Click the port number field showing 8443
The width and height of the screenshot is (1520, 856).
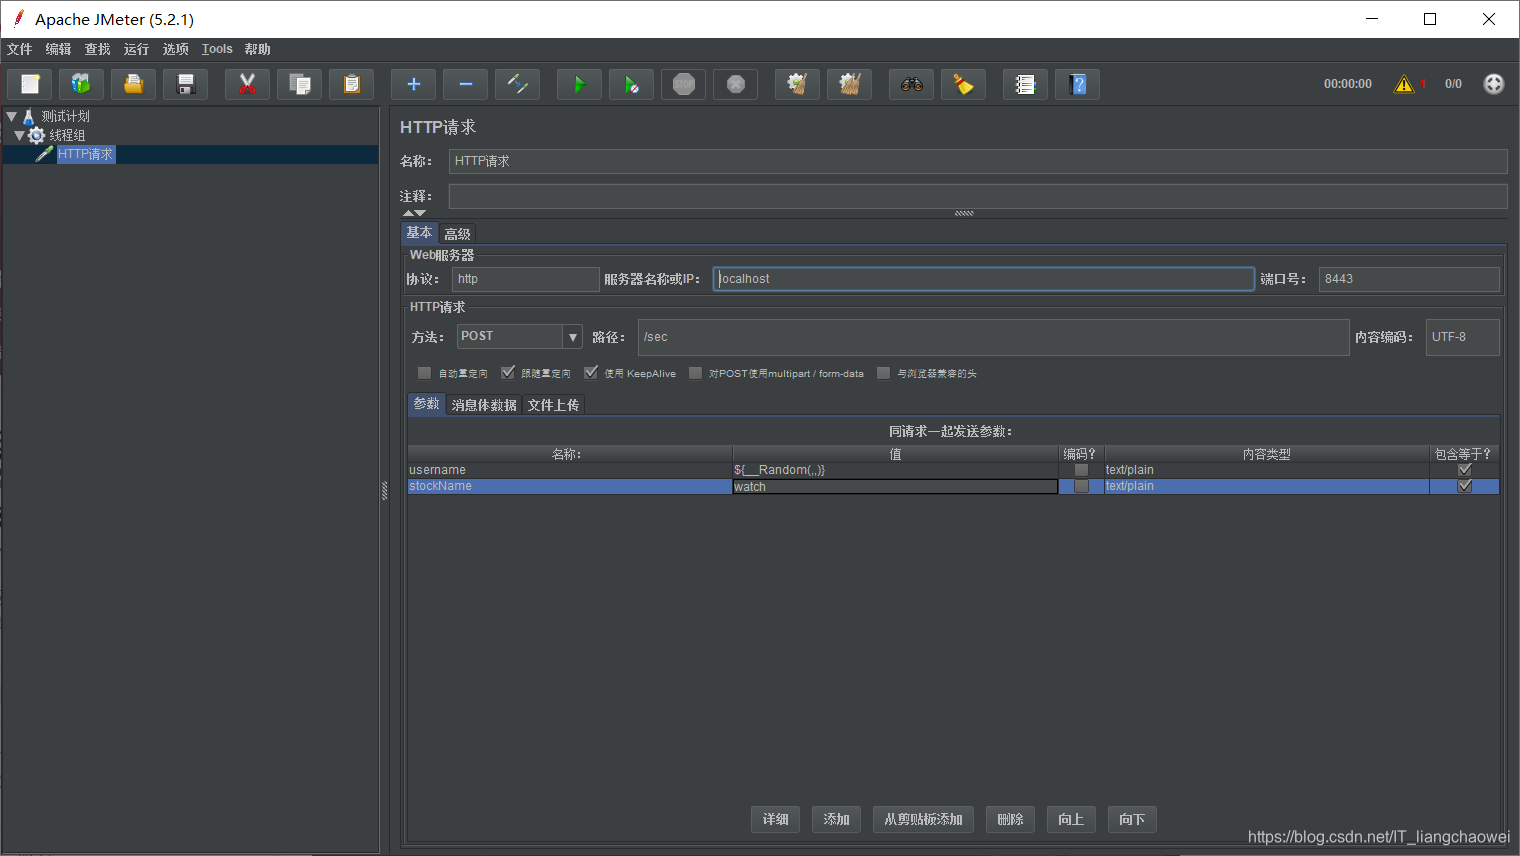[1409, 279]
